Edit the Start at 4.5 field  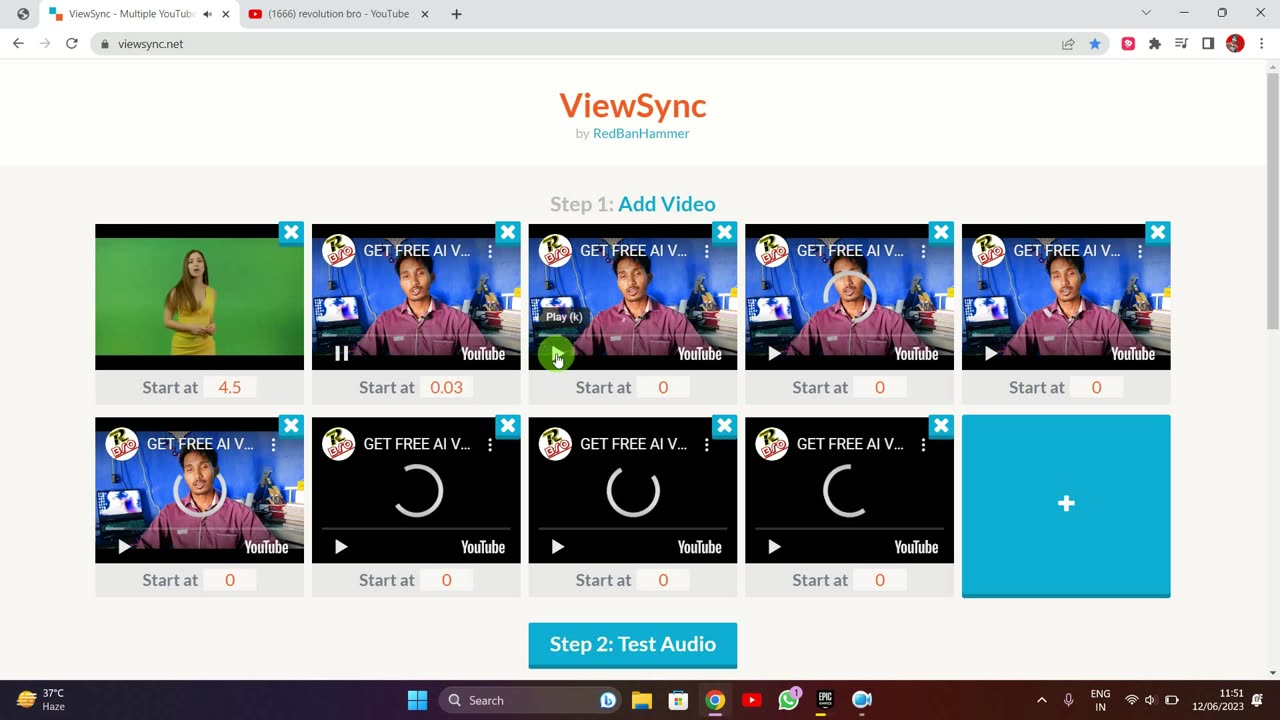230,387
